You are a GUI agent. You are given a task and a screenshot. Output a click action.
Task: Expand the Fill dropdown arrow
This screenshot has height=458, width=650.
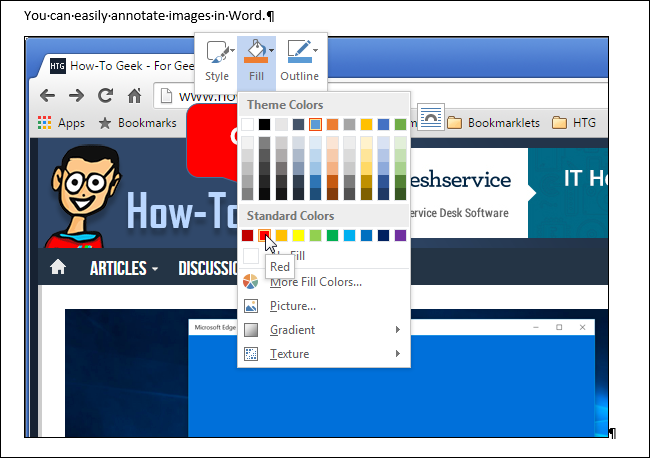pyautogui.click(x=271, y=51)
